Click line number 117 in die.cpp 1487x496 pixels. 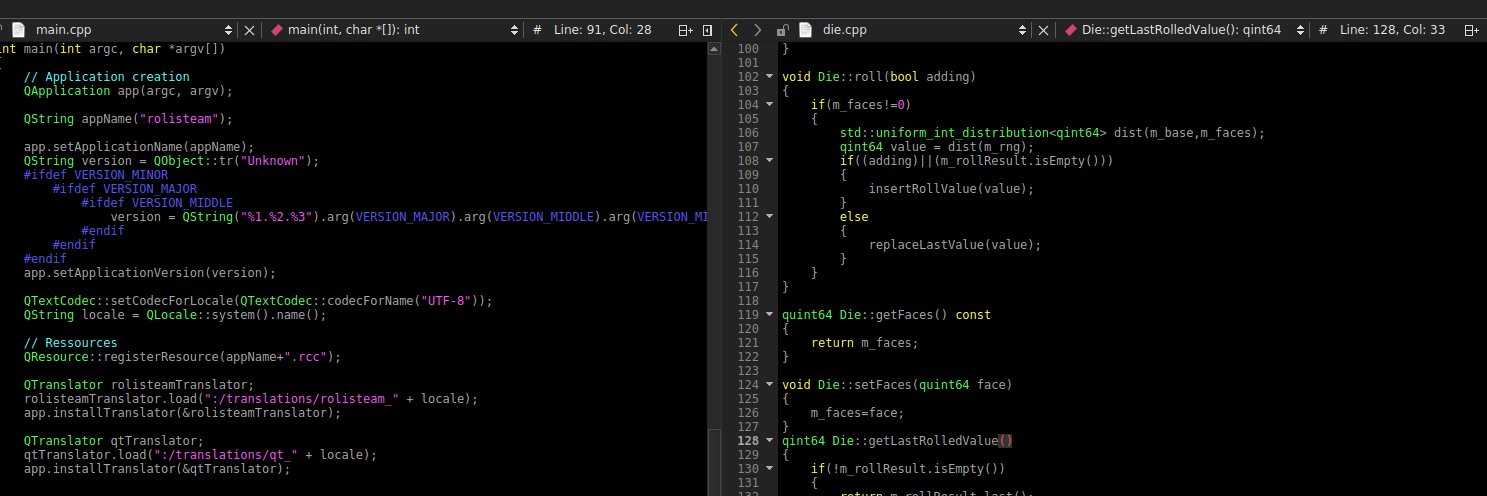(x=749, y=287)
